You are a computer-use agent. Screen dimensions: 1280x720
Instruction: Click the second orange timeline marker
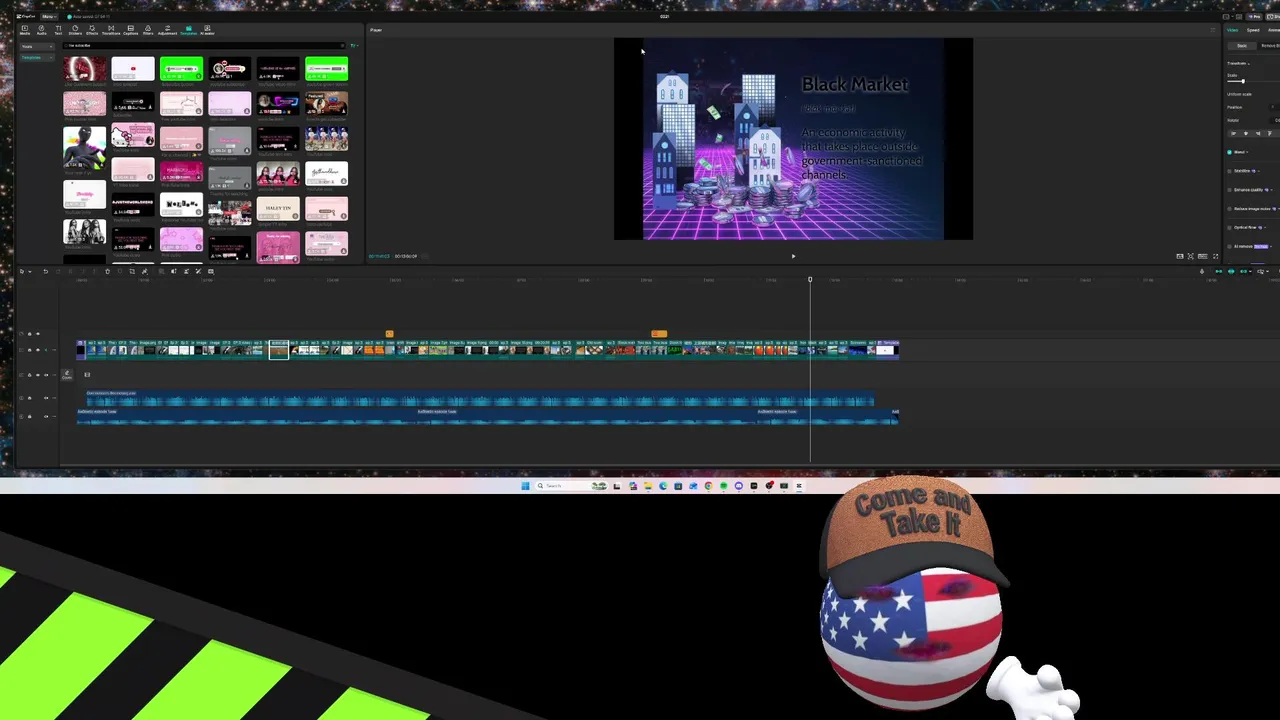point(658,334)
